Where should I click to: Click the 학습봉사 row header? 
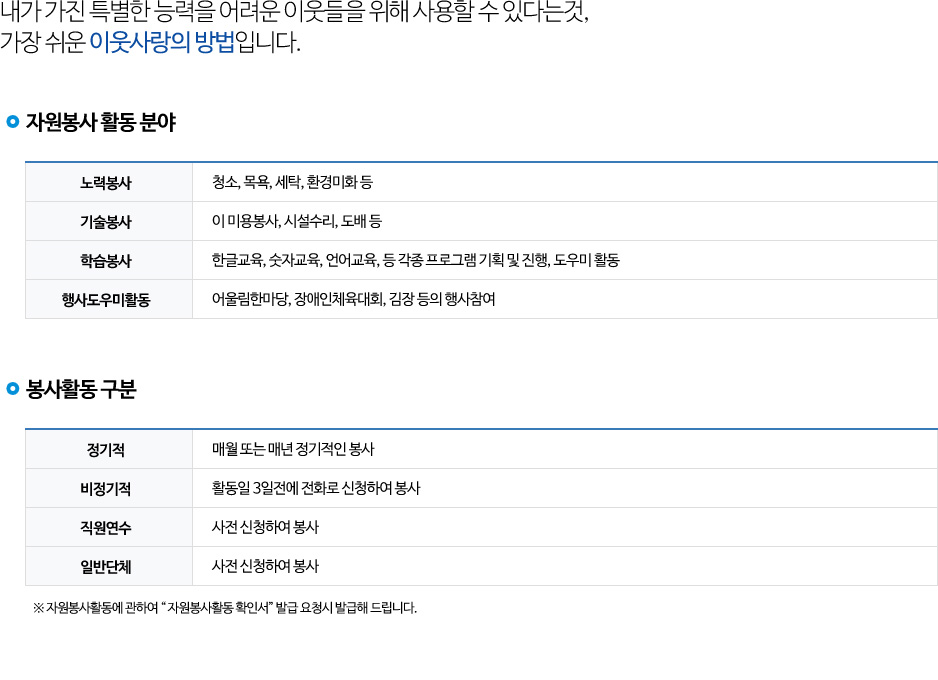tap(109, 260)
